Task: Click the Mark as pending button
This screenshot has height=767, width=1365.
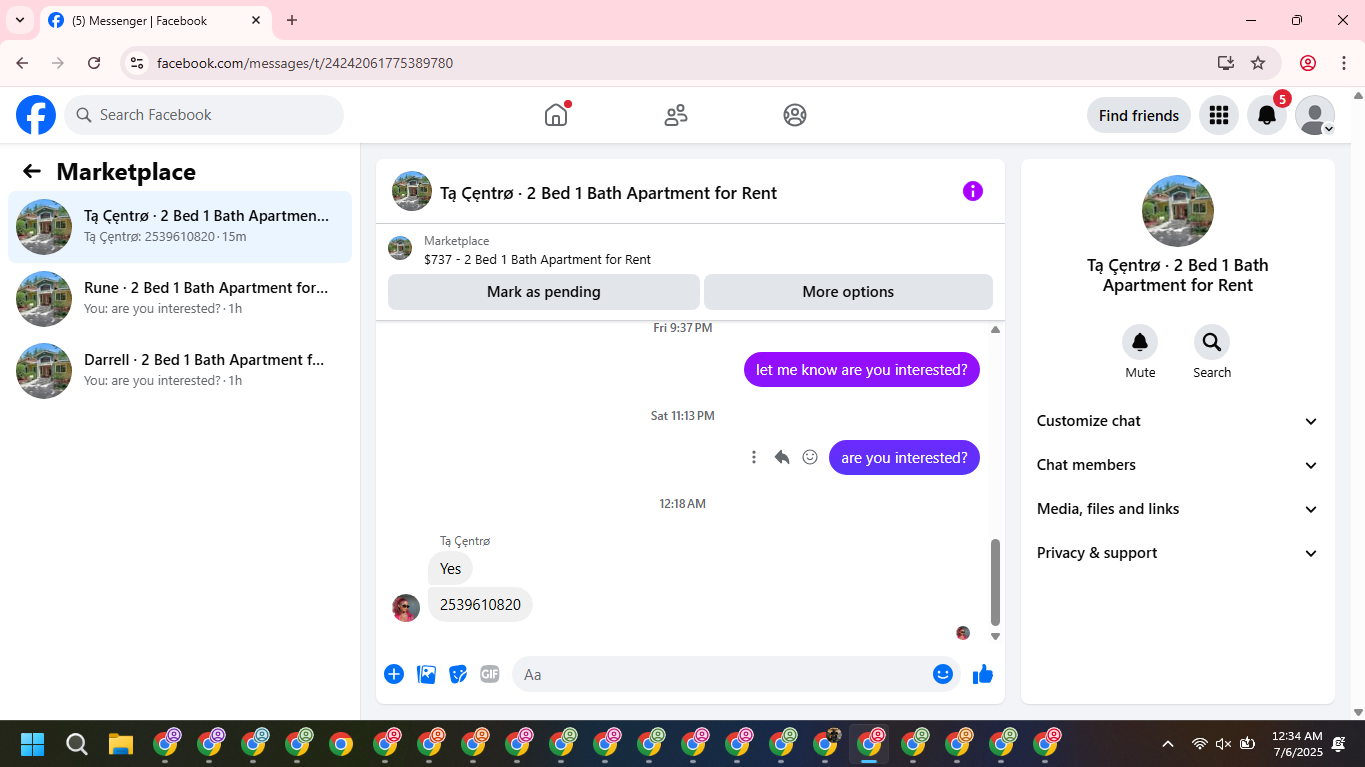Action: coord(544,292)
